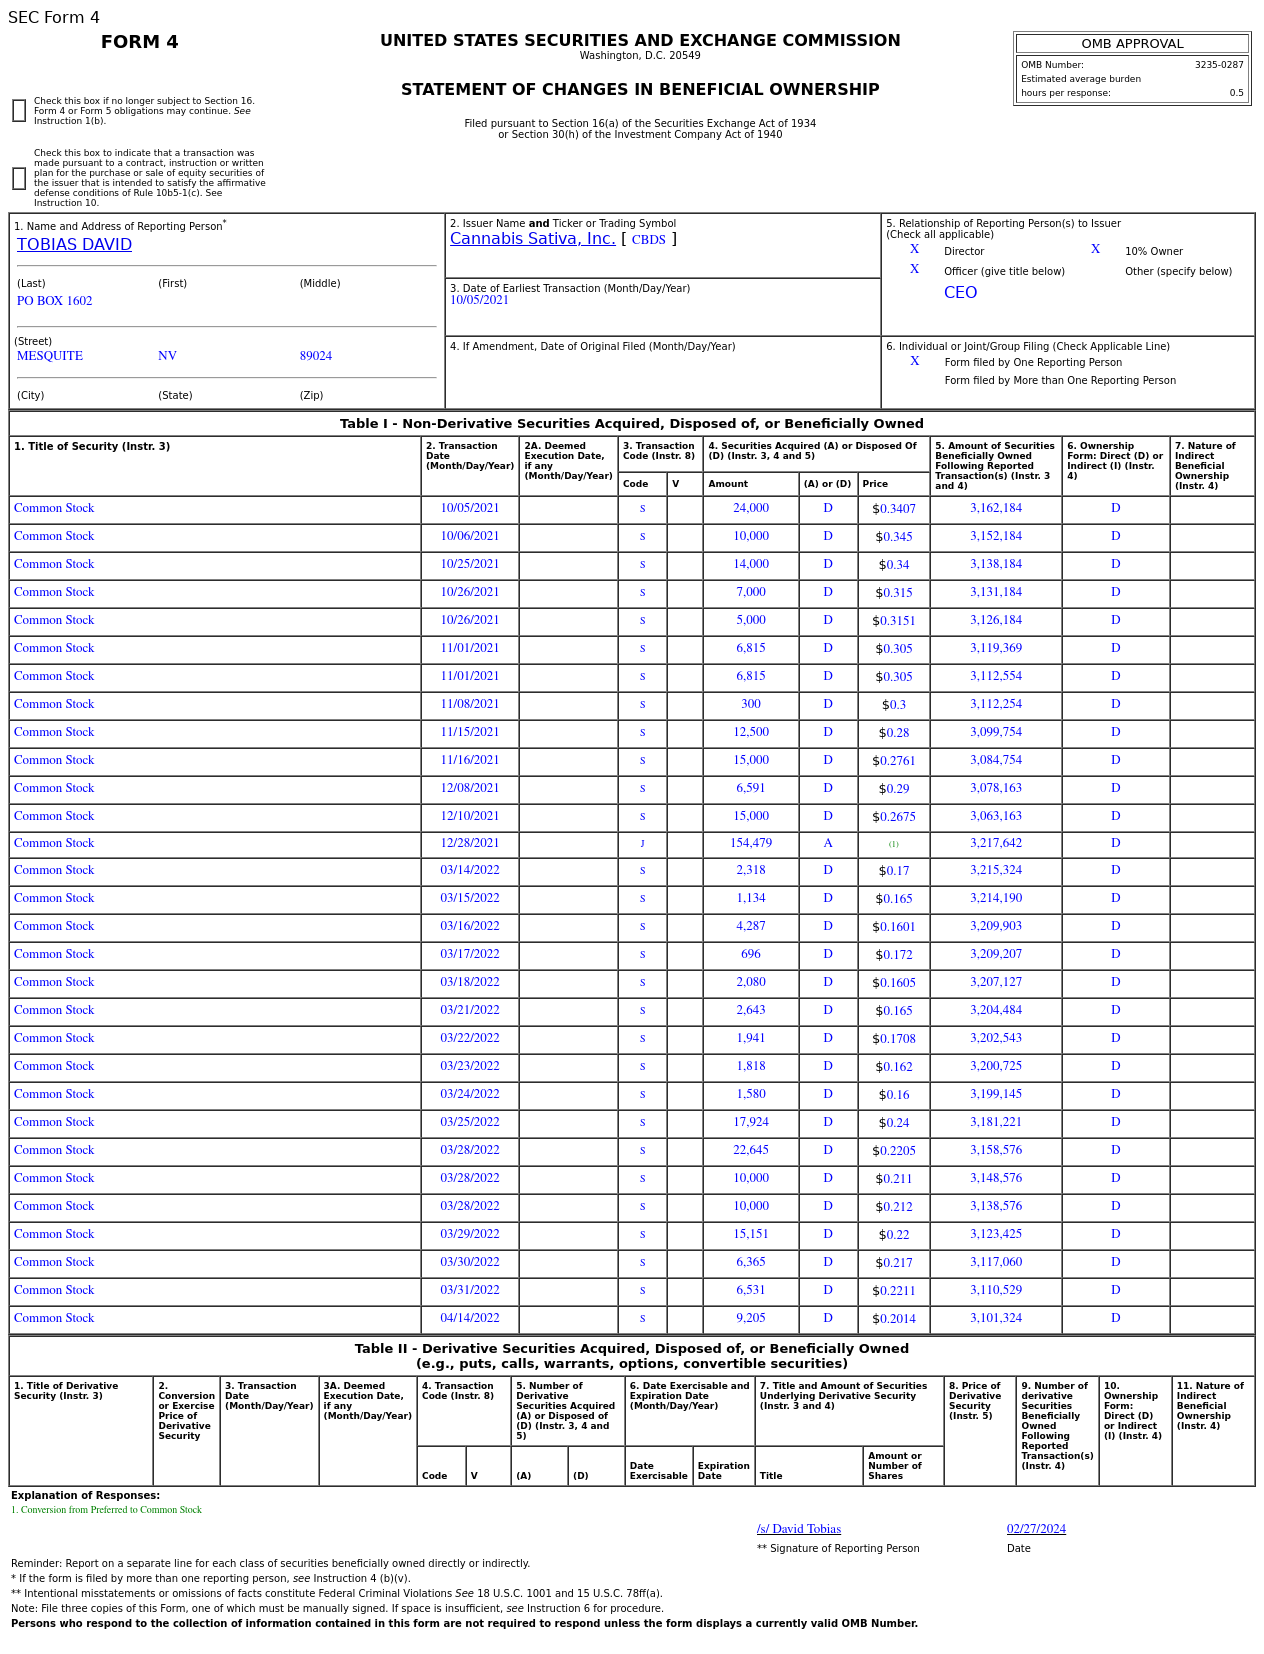Click the NV state value

(167, 356)
